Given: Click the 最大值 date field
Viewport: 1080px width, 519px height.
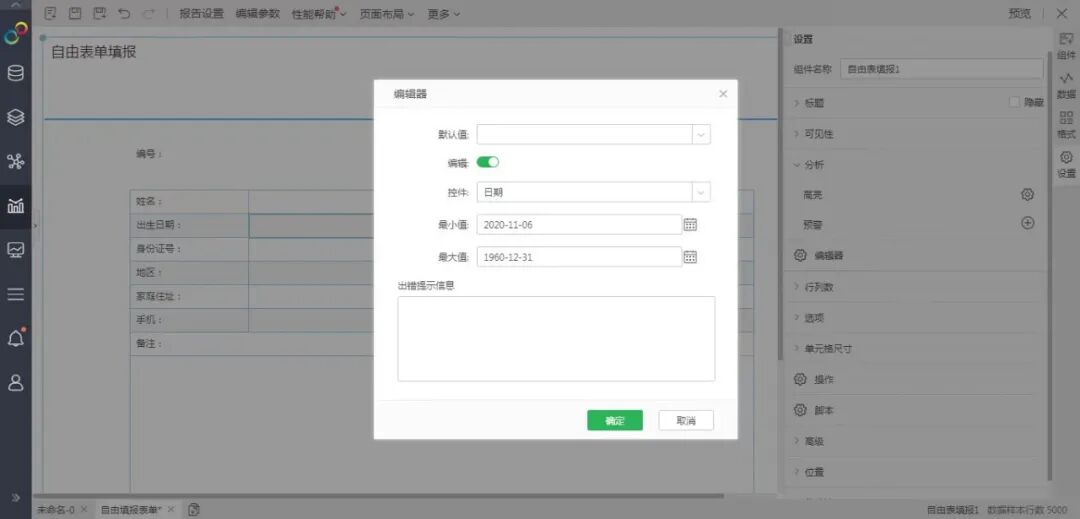Looking at the screenshot, I should click(579, 257).
